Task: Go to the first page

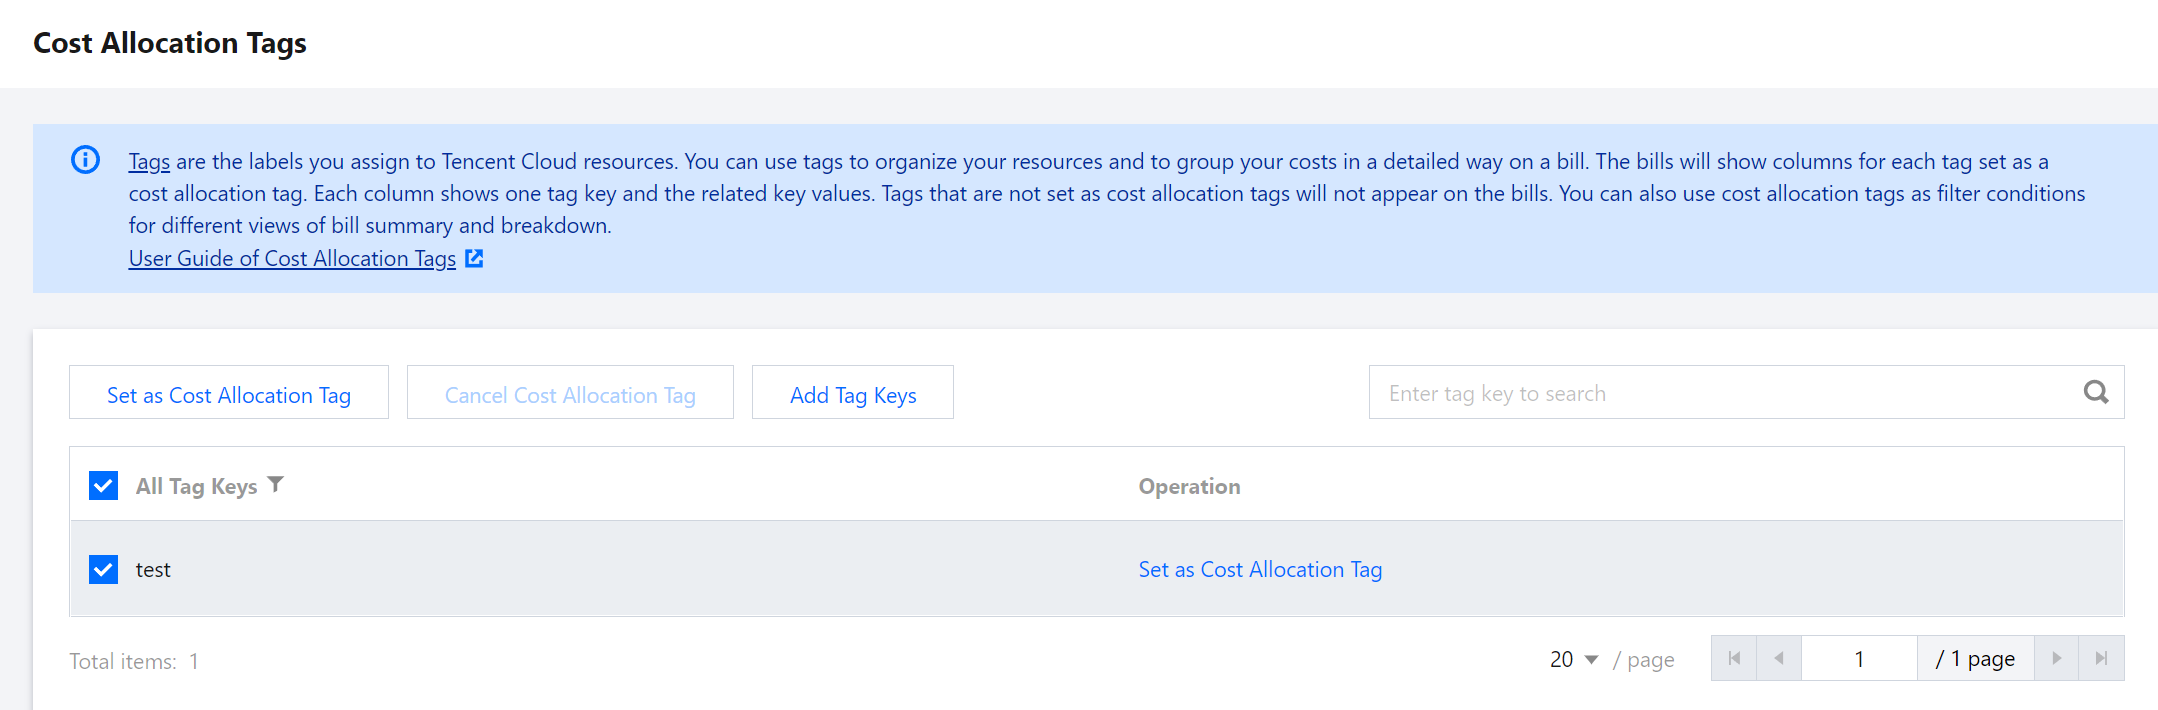Action: point(1734,658)
